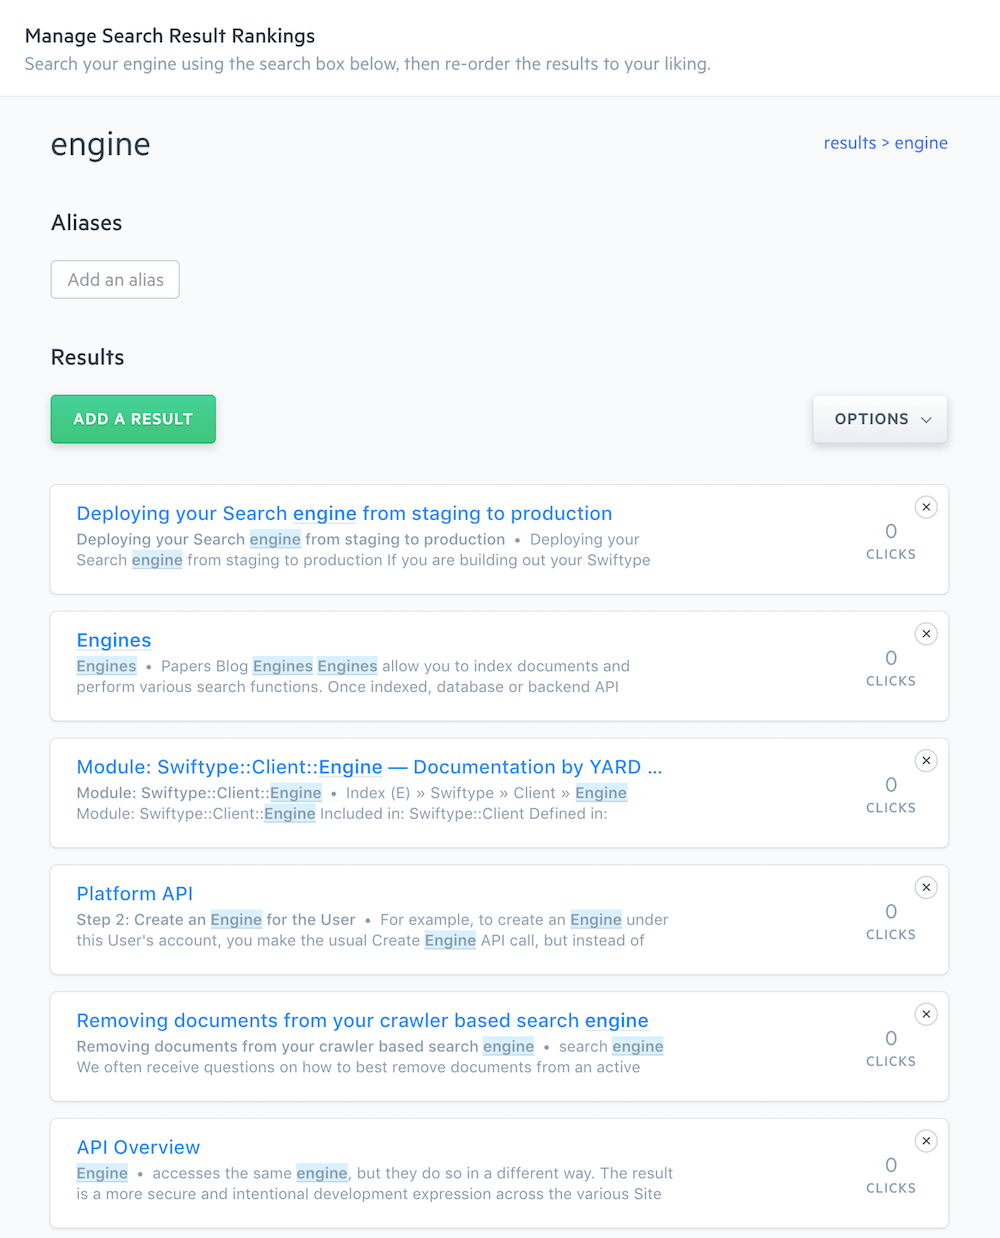This screenshot has height=1238, width=1000.
Task: Remove the Swiftype::Client::Engine result
Action: click(x=927, y=761)
